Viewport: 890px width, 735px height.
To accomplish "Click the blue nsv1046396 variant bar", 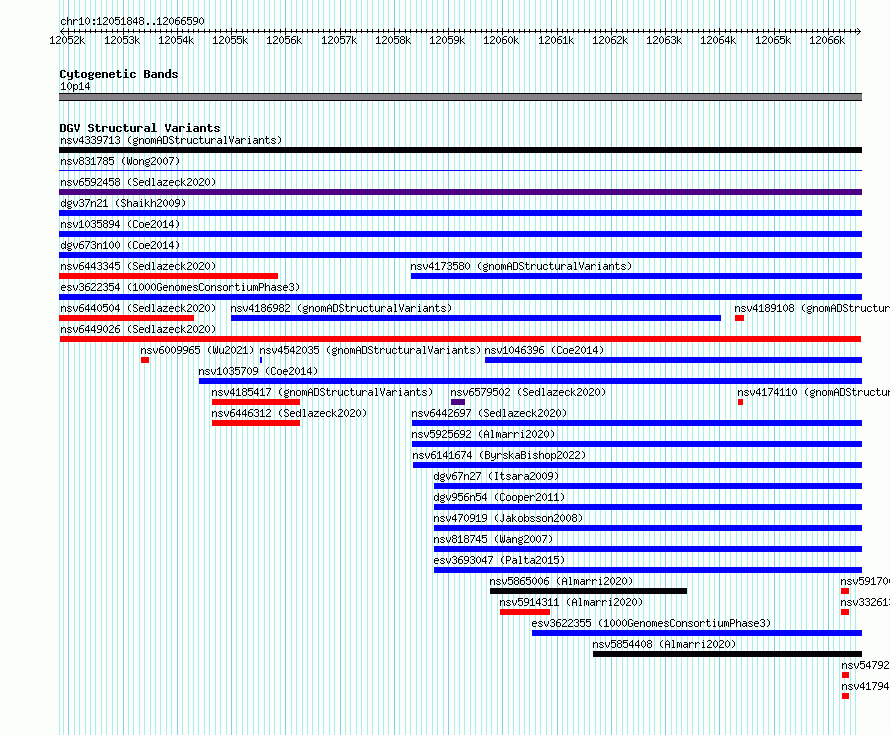I will tap(674, 360).
